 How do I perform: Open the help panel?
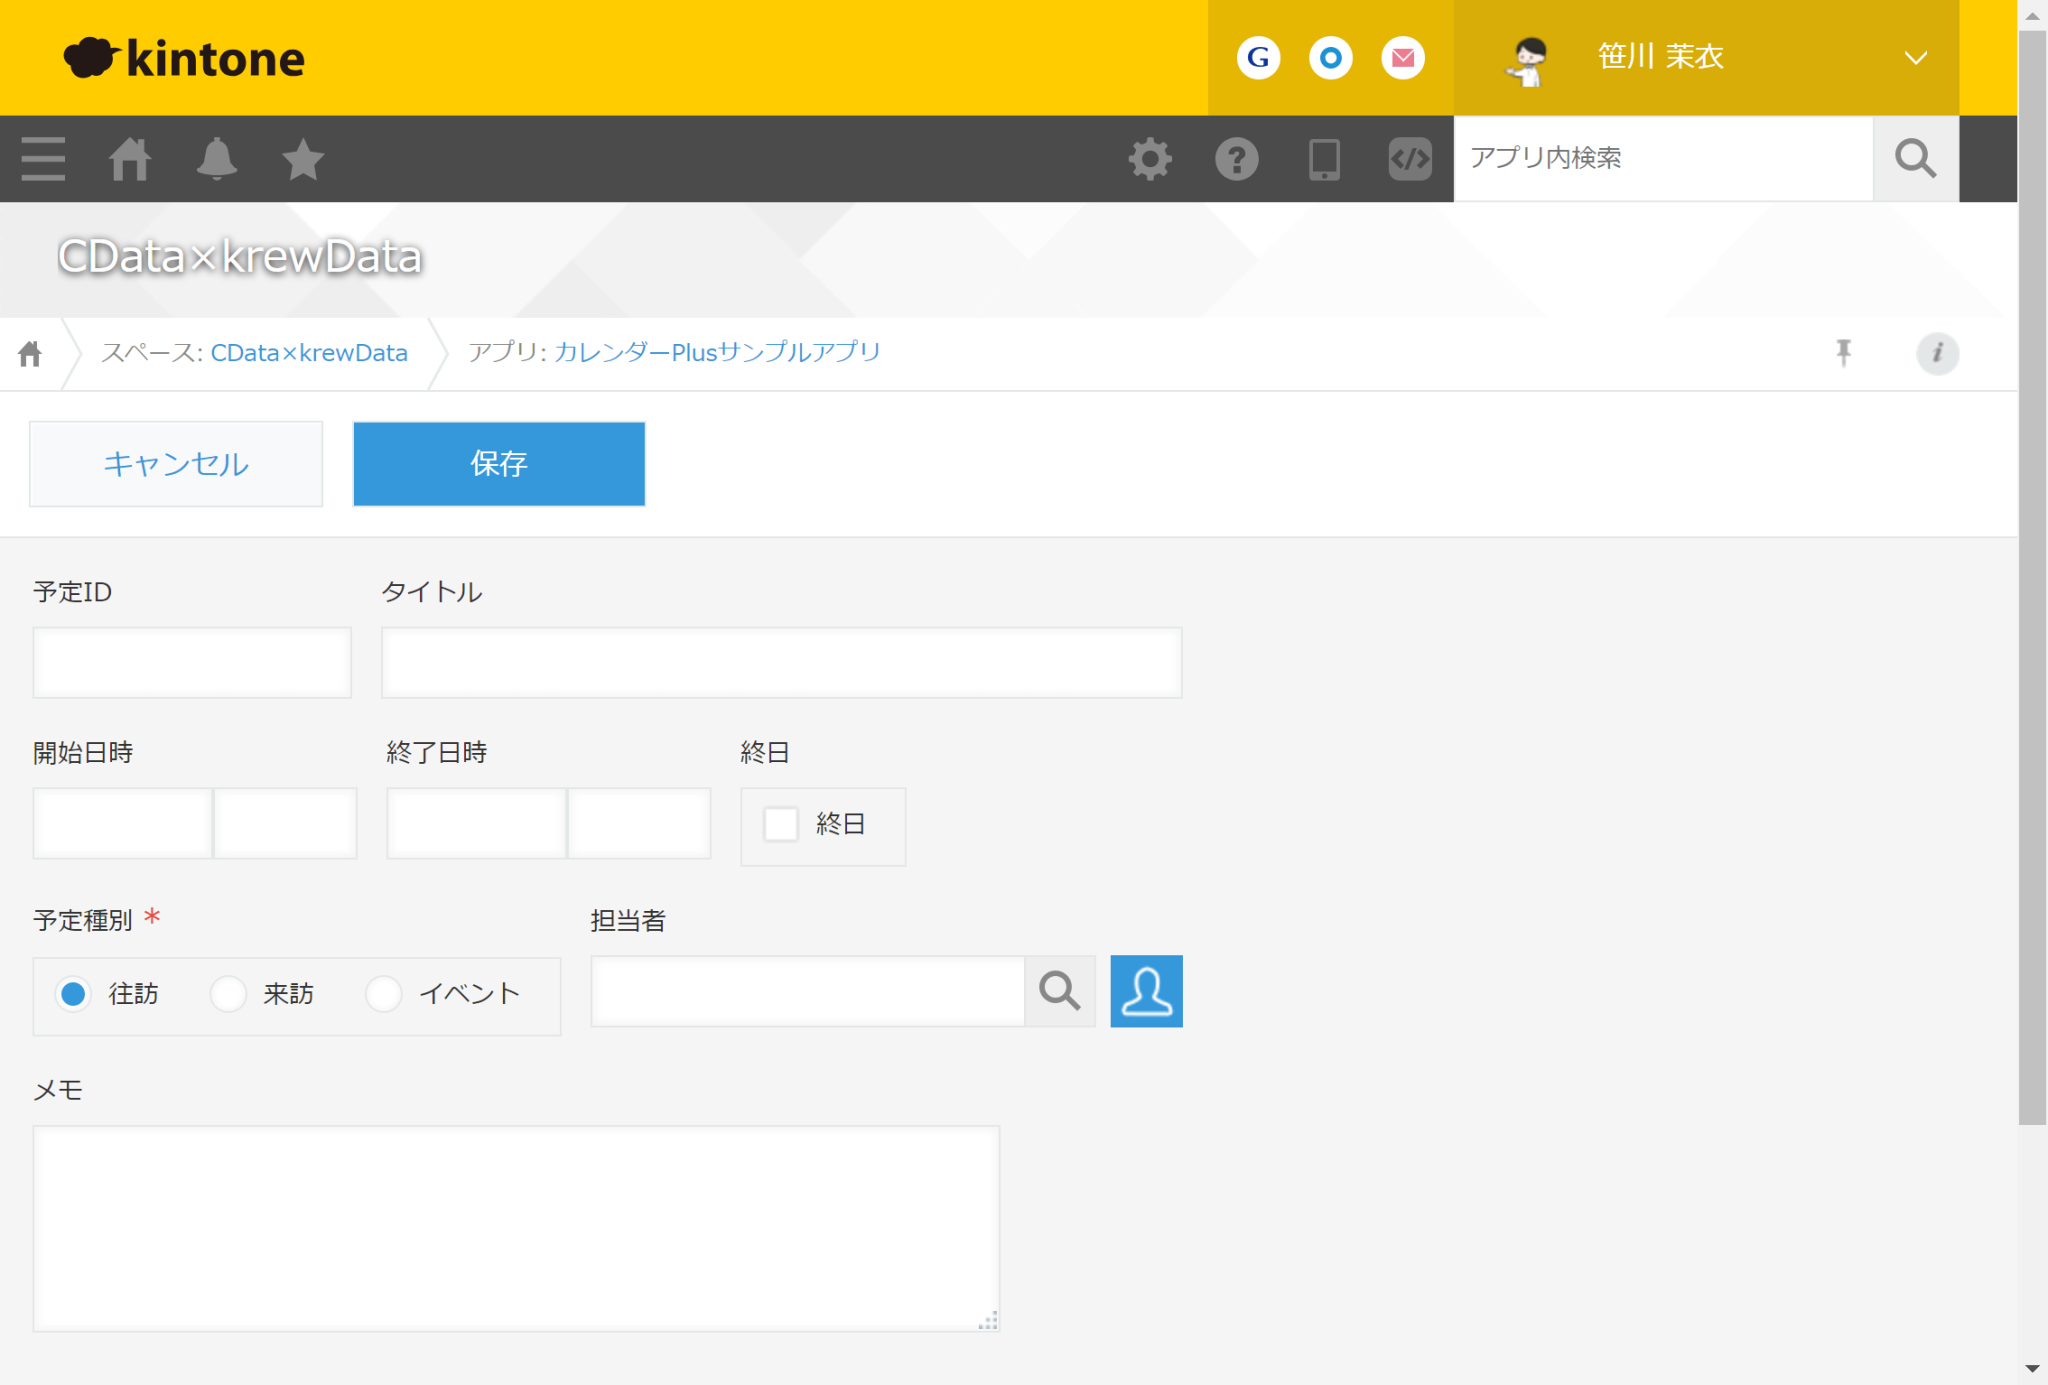pyautogui.click(x=1237, y=158)
